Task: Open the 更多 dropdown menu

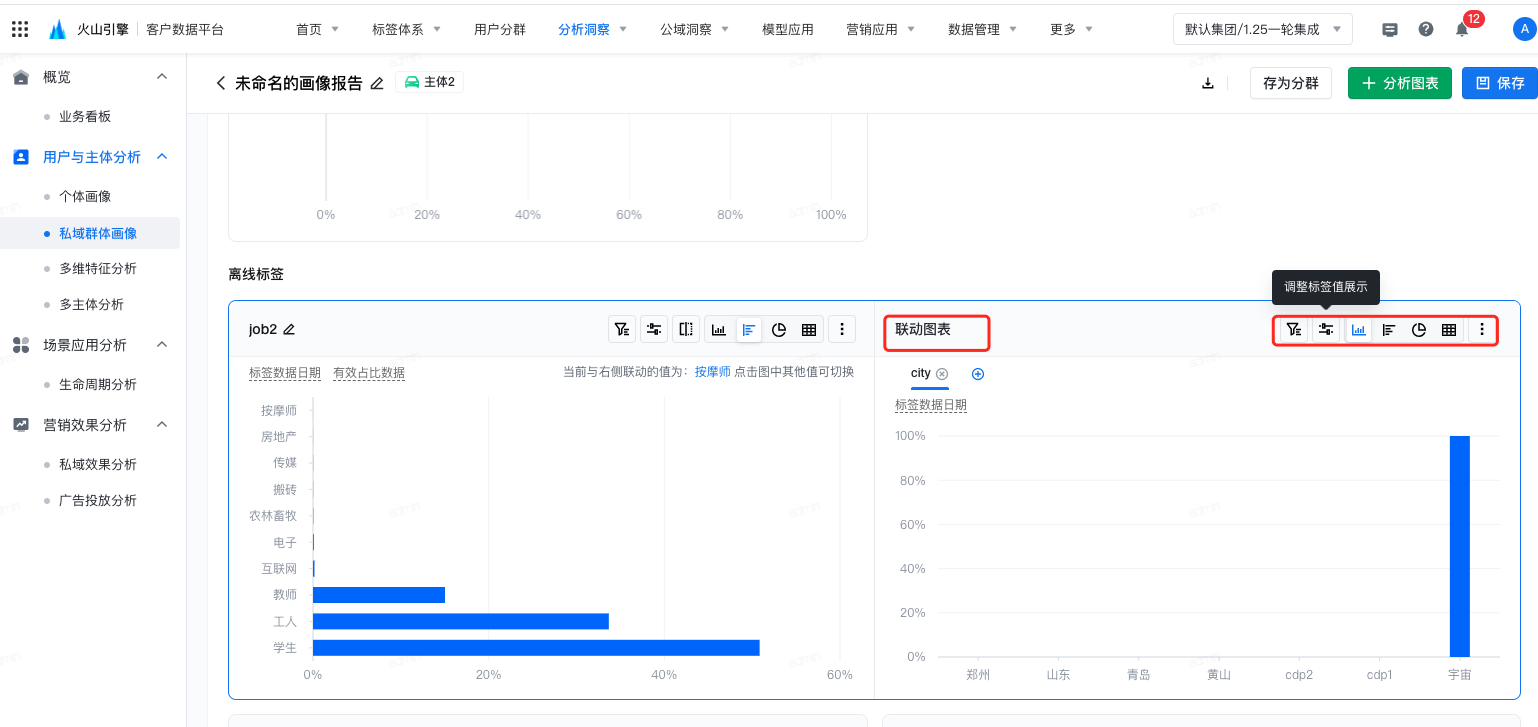Action: 1071,29
